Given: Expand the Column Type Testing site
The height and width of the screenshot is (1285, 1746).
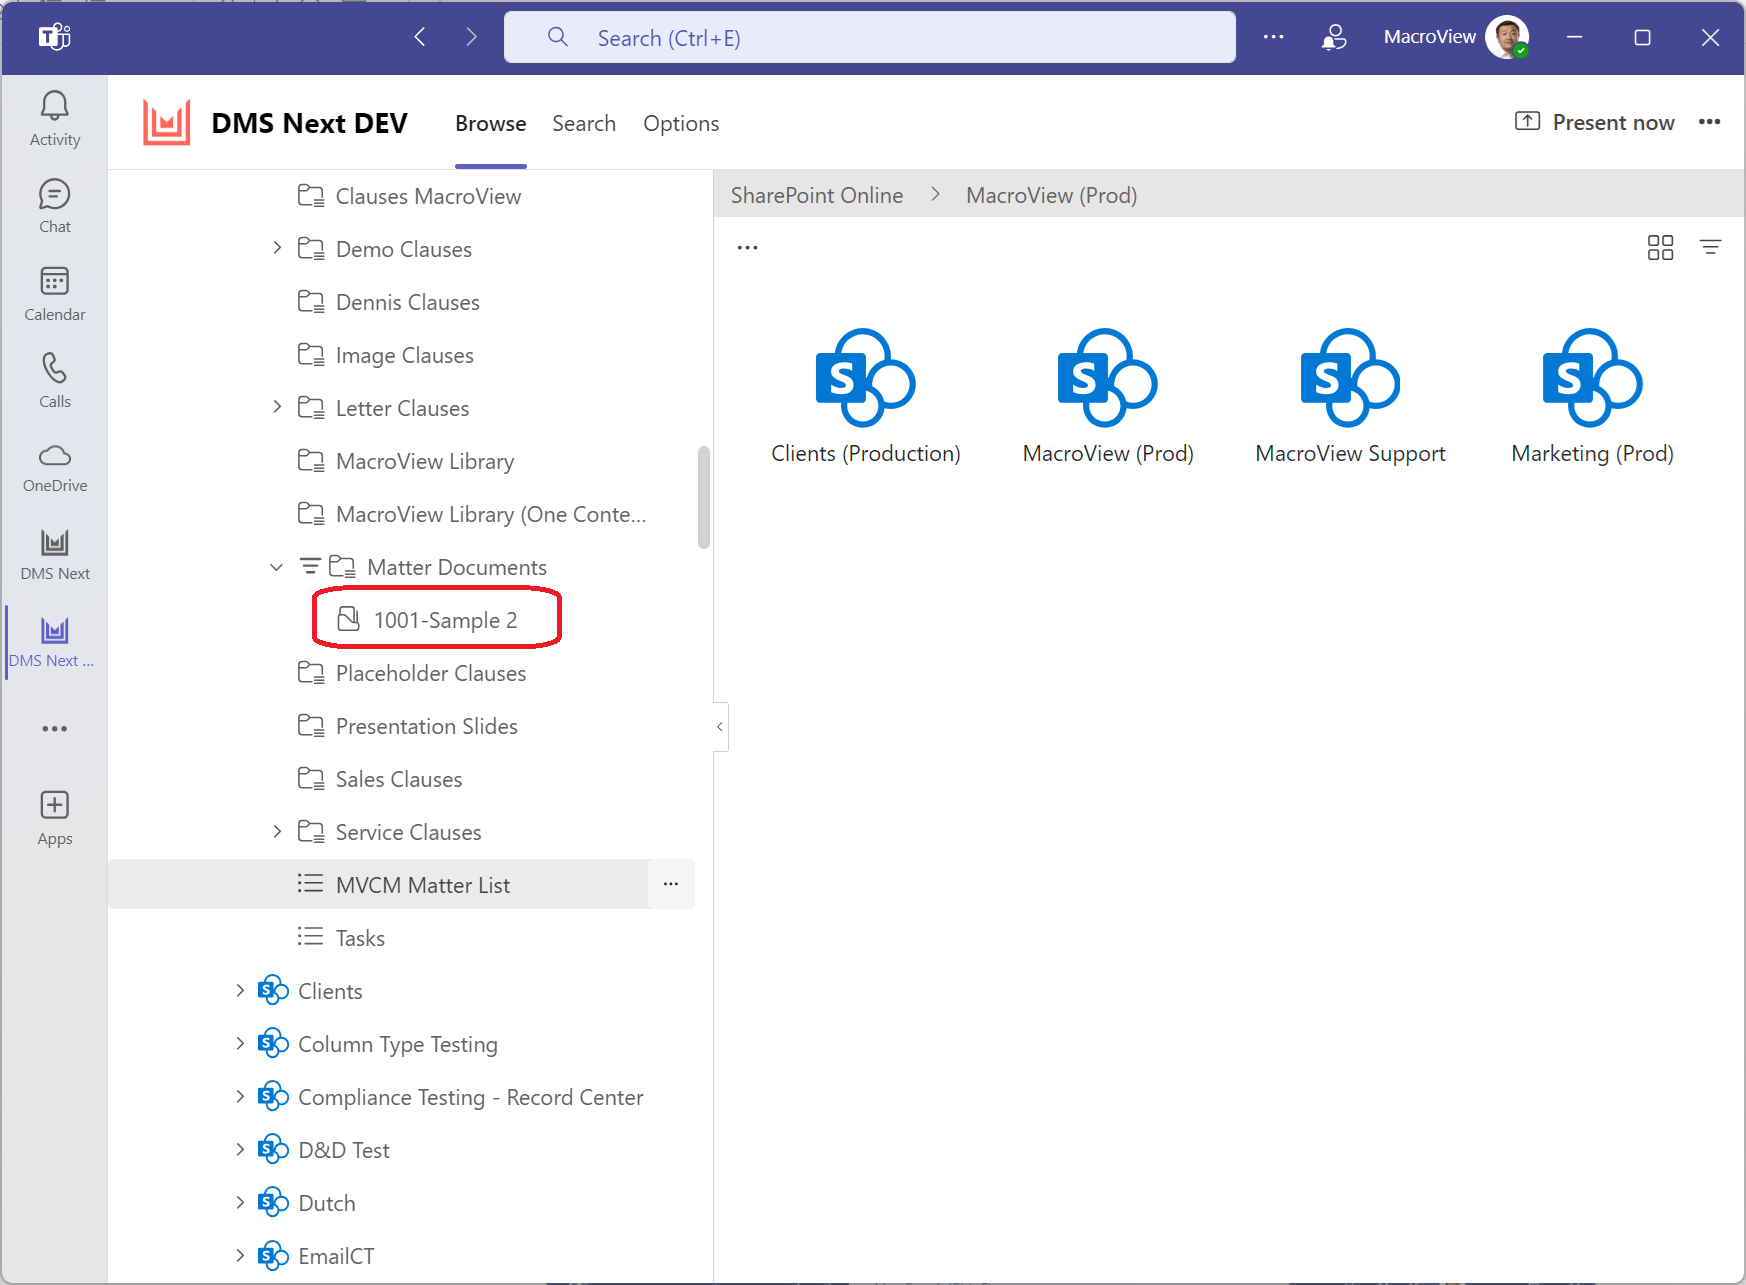Looking at the screenshot, I should tap(240, 1043).
